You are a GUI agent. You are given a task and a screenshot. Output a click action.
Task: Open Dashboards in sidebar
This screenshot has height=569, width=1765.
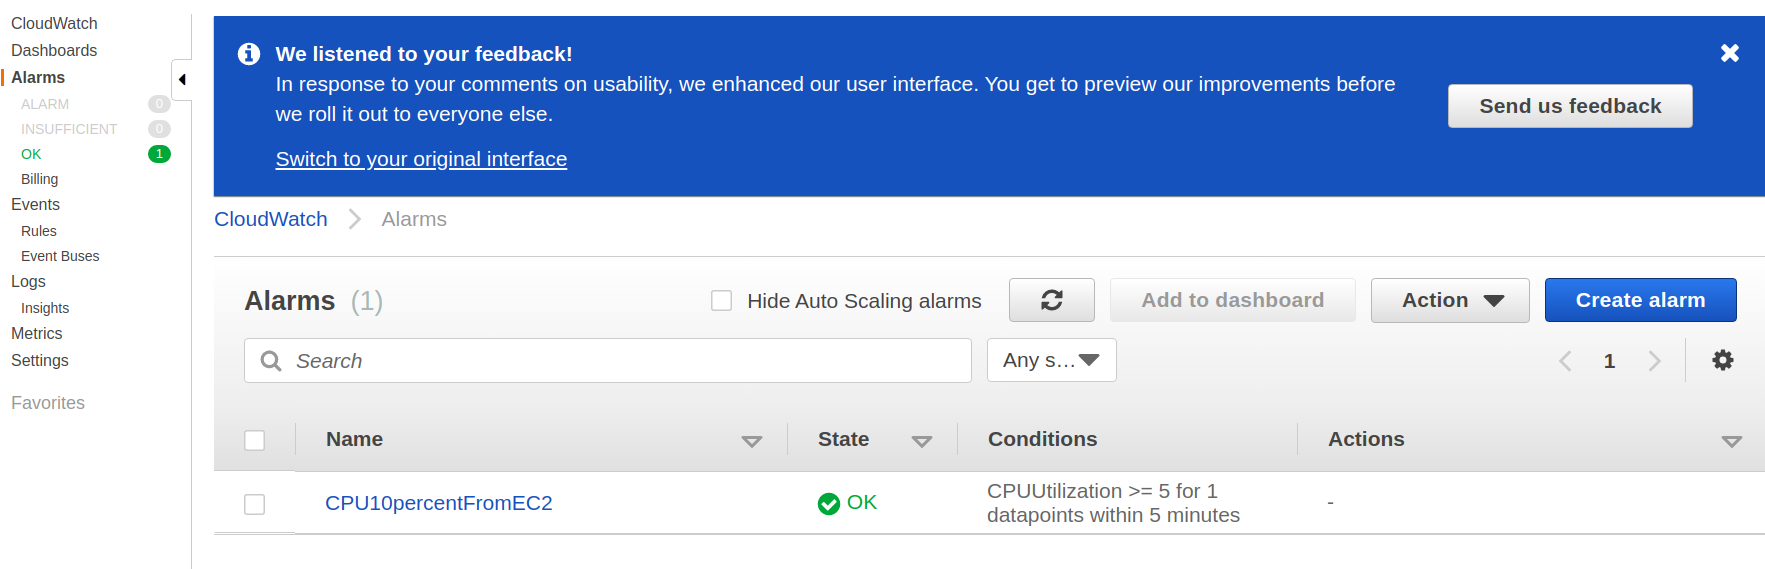click(54, 50)
